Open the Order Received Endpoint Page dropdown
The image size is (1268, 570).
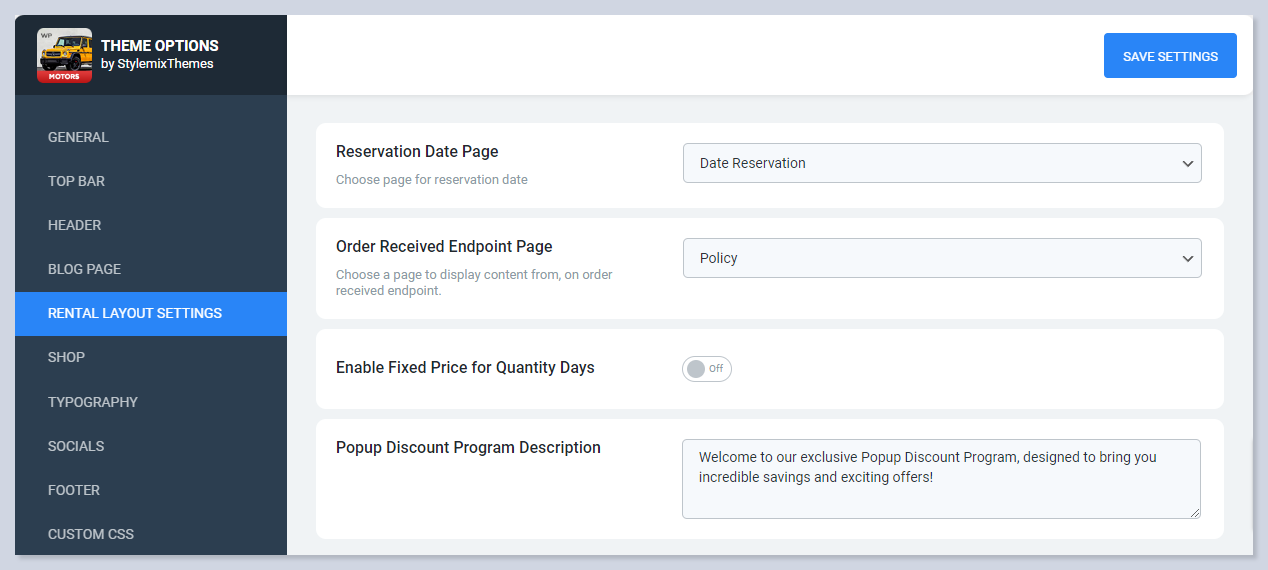pyautogui.click(x=941, y=258)
